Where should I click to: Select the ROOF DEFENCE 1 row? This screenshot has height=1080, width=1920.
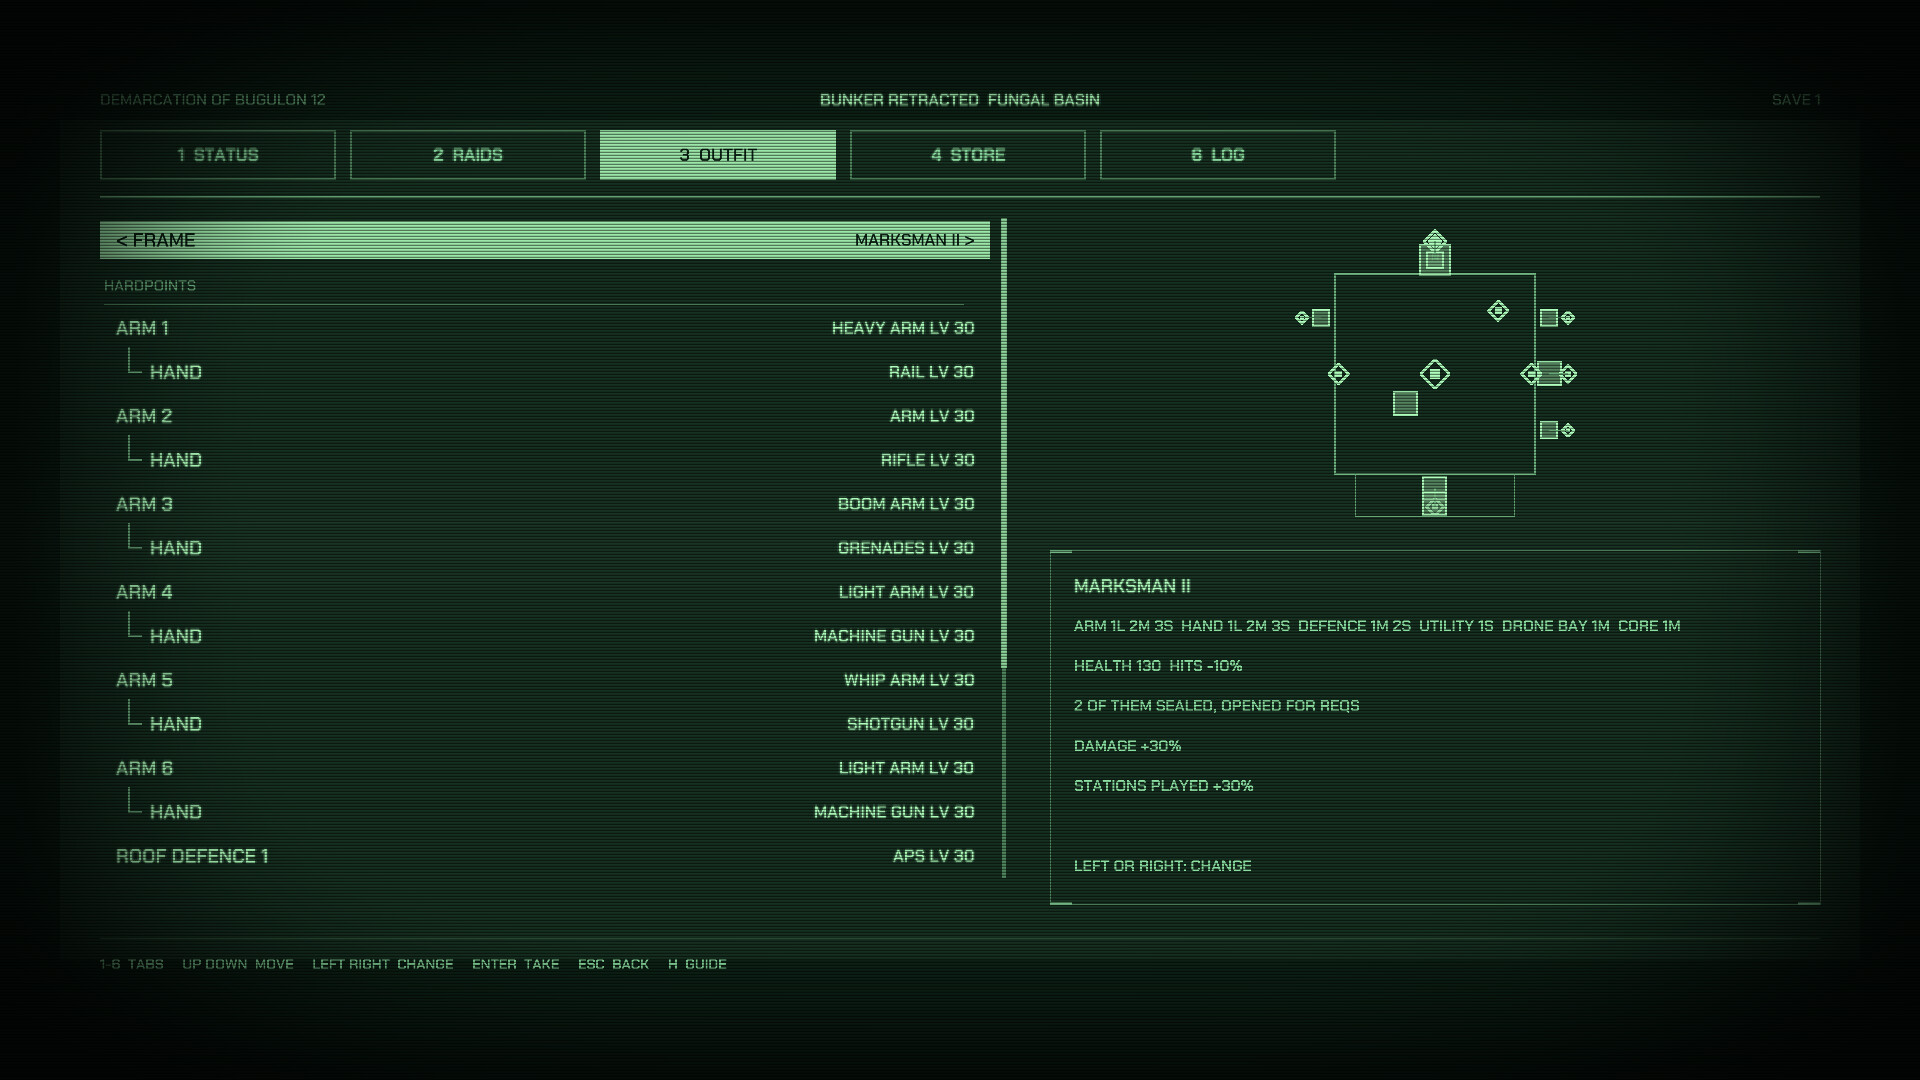[545, 856]
